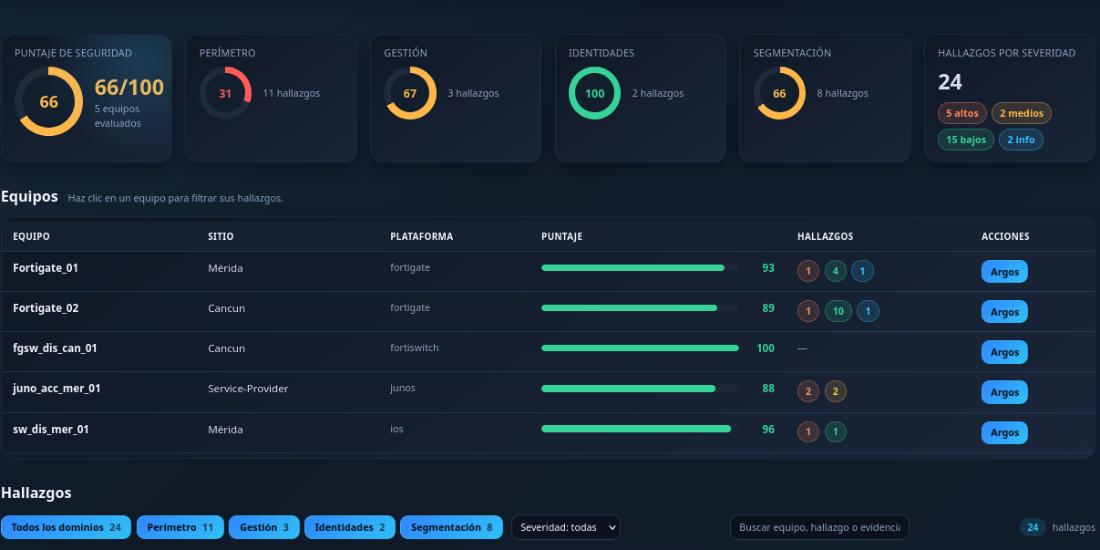The image size is (1100, 550).
Task: Click the junos platform cell
Action: pyautogui.click(x=403, y=388)
